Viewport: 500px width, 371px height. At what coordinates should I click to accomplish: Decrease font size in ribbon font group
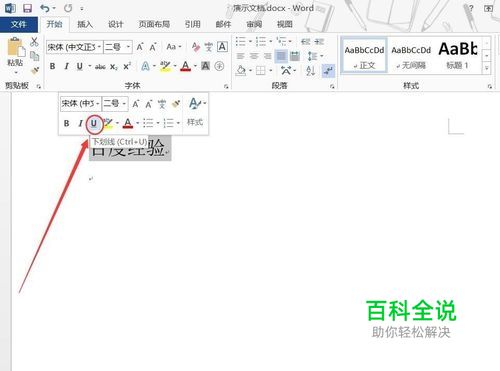pyautogui.click(x=153, y=47)
